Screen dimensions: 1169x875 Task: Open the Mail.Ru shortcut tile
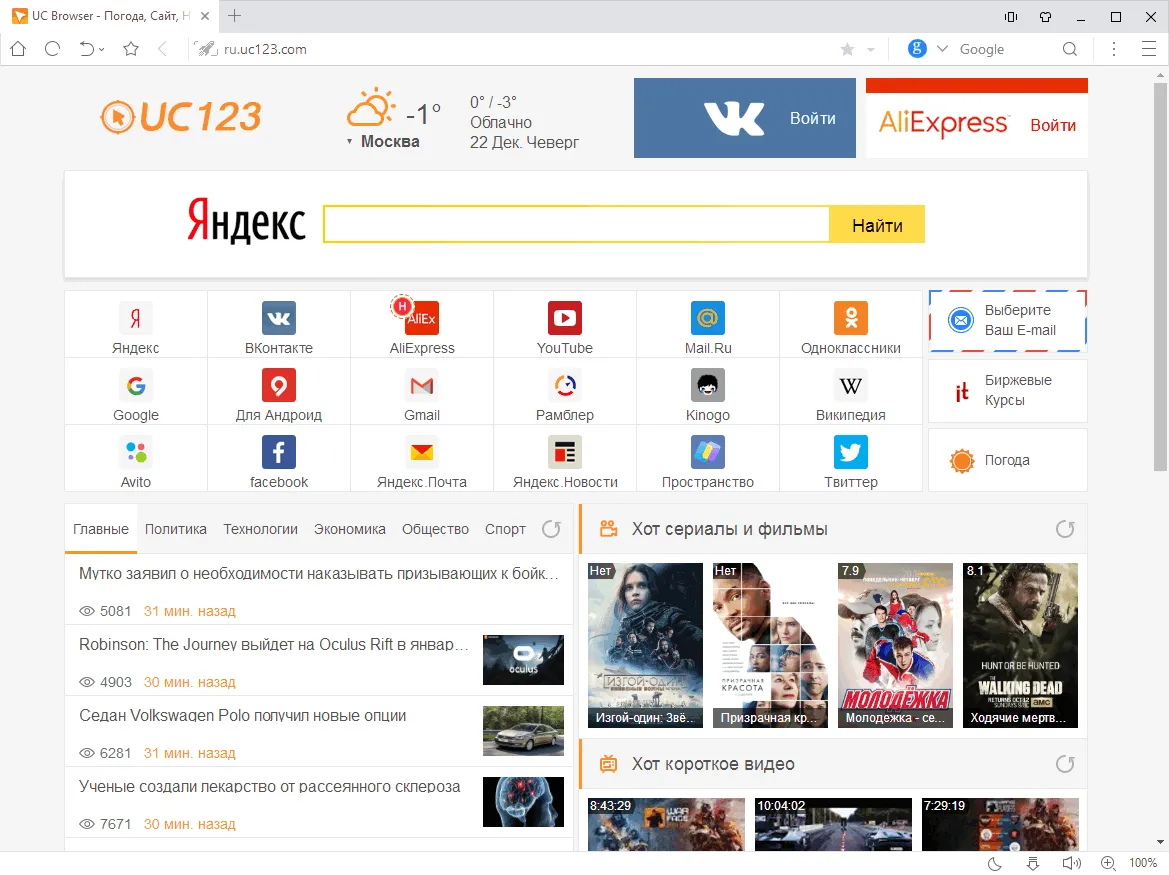tap(708, 325)
